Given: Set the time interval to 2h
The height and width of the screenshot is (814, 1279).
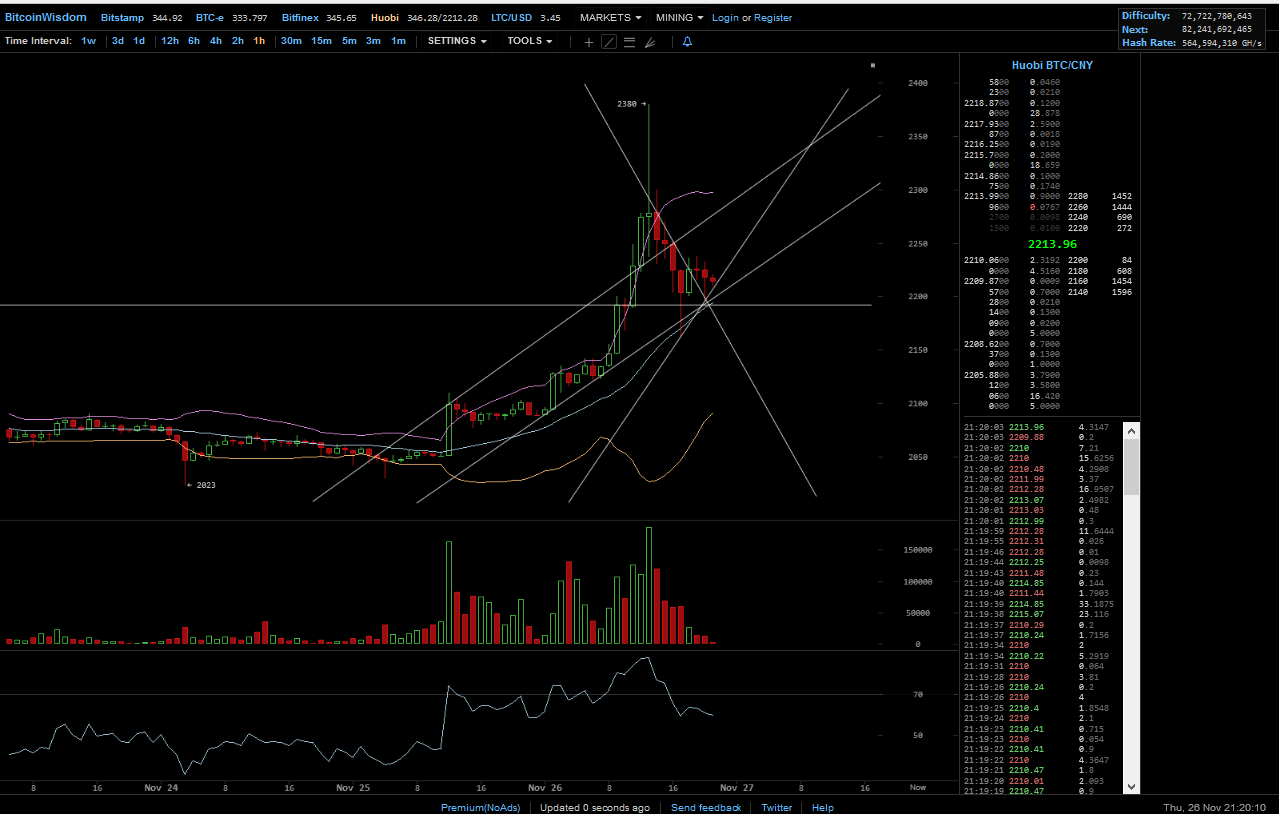Looking at the screenshot, I should tap(238, 41).
